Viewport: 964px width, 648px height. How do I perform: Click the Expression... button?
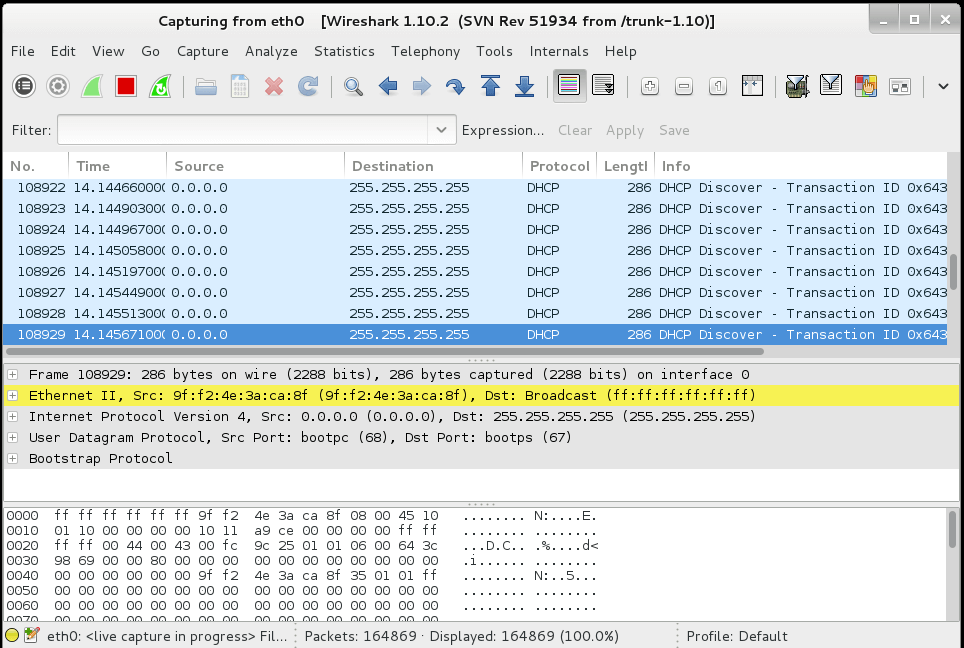pyautogui.click(x=503, y=130)
